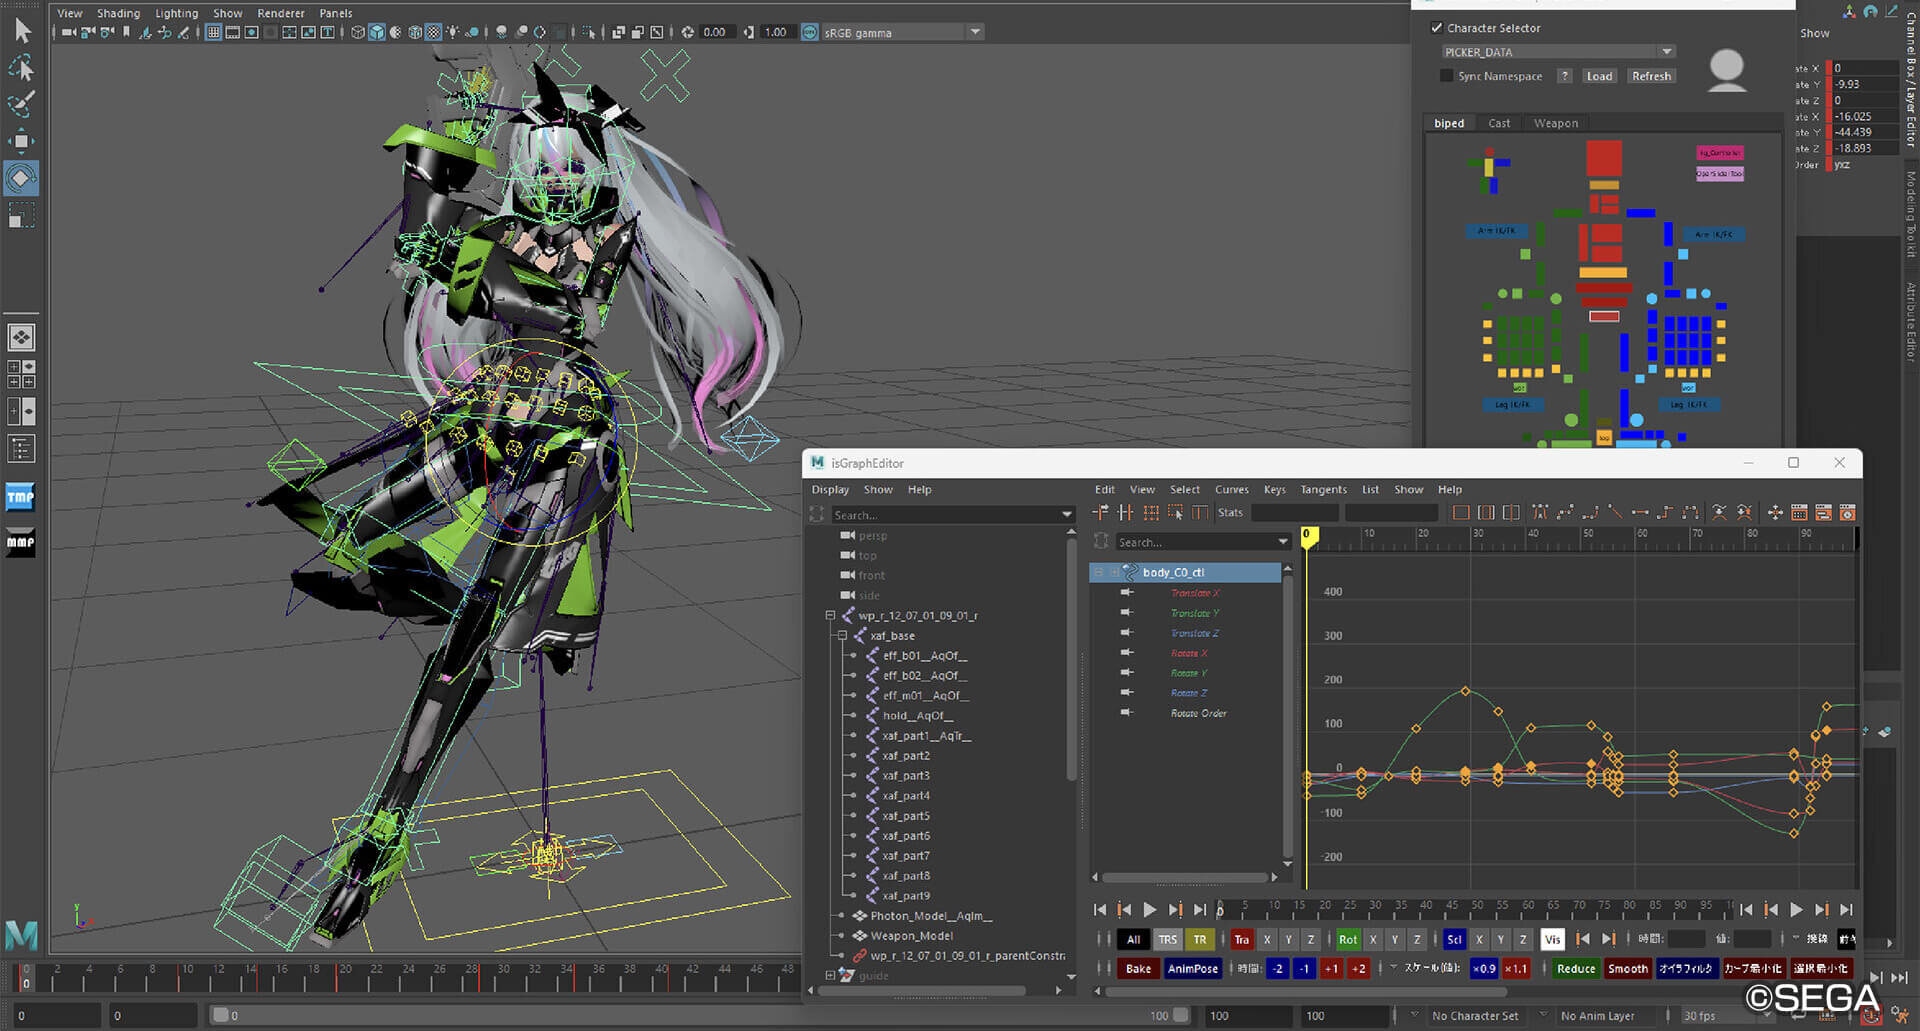
Task: Toggle the Rot rotate filter
Action: click(1348, 940)
